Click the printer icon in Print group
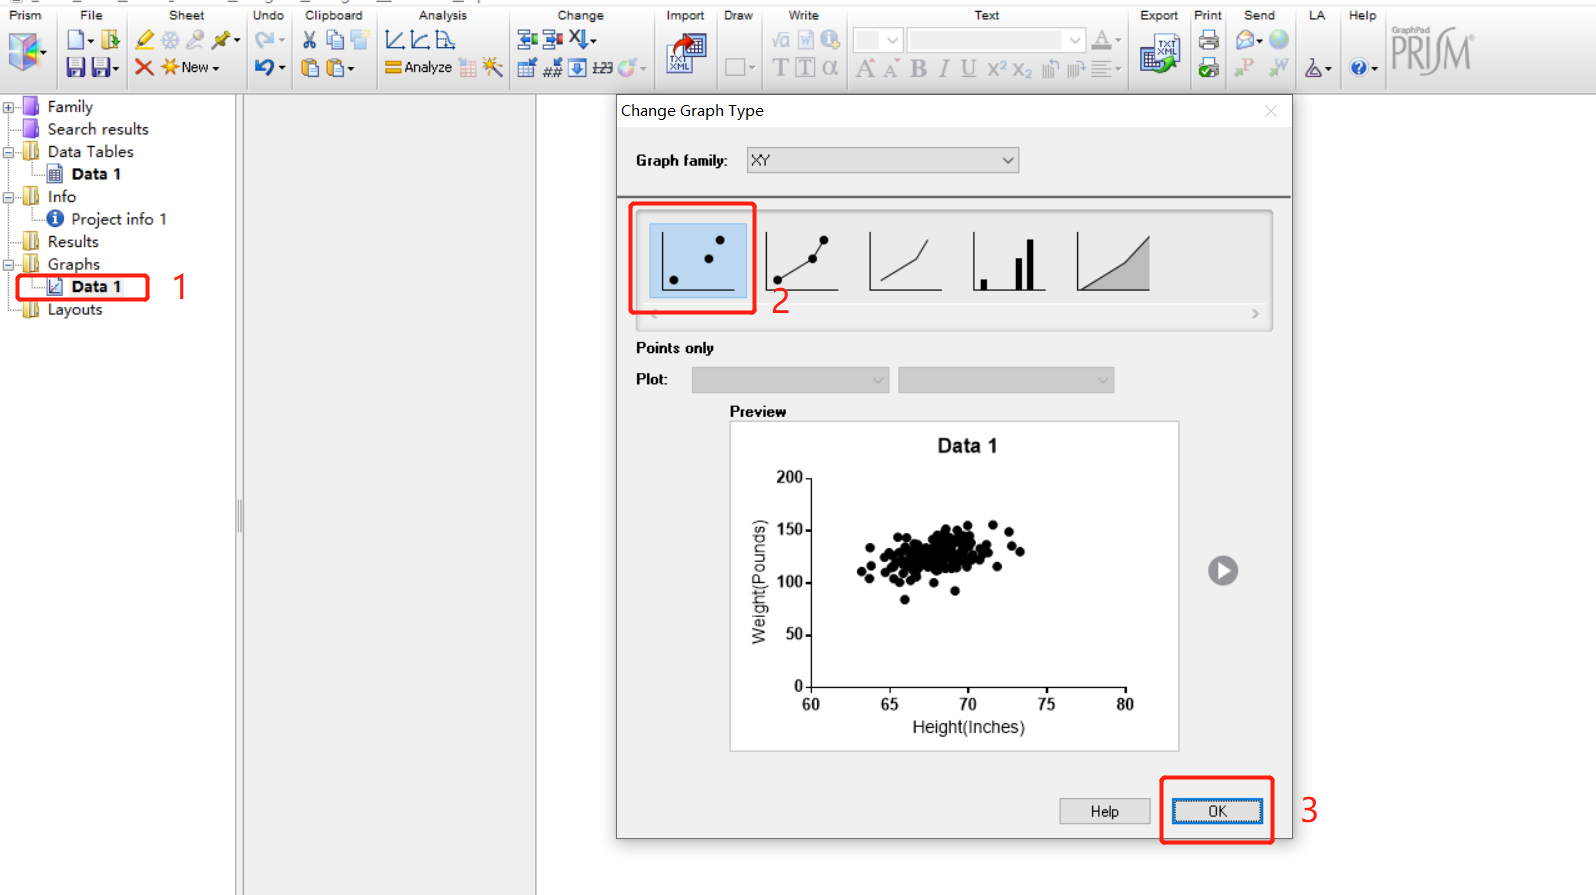 pos(1208,40)
